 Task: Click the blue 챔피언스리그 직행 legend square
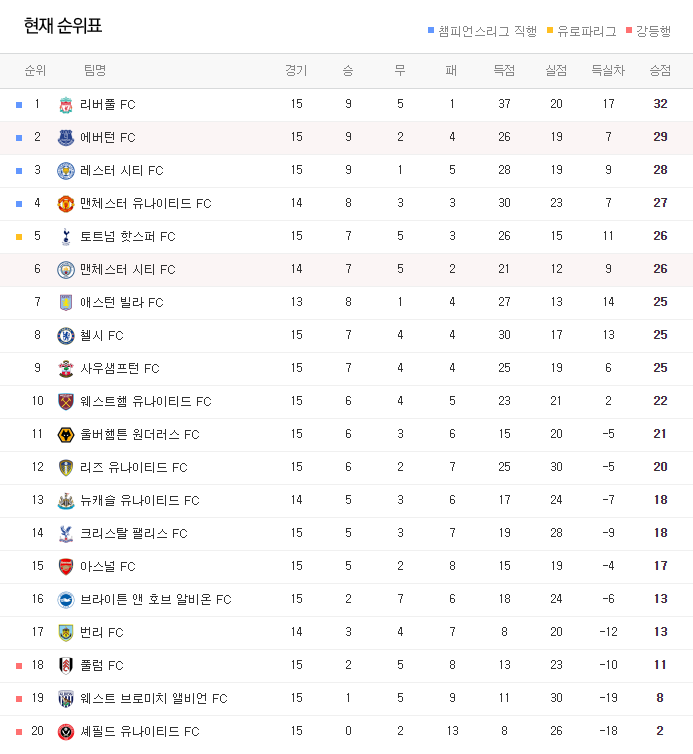tap(431, 31)
